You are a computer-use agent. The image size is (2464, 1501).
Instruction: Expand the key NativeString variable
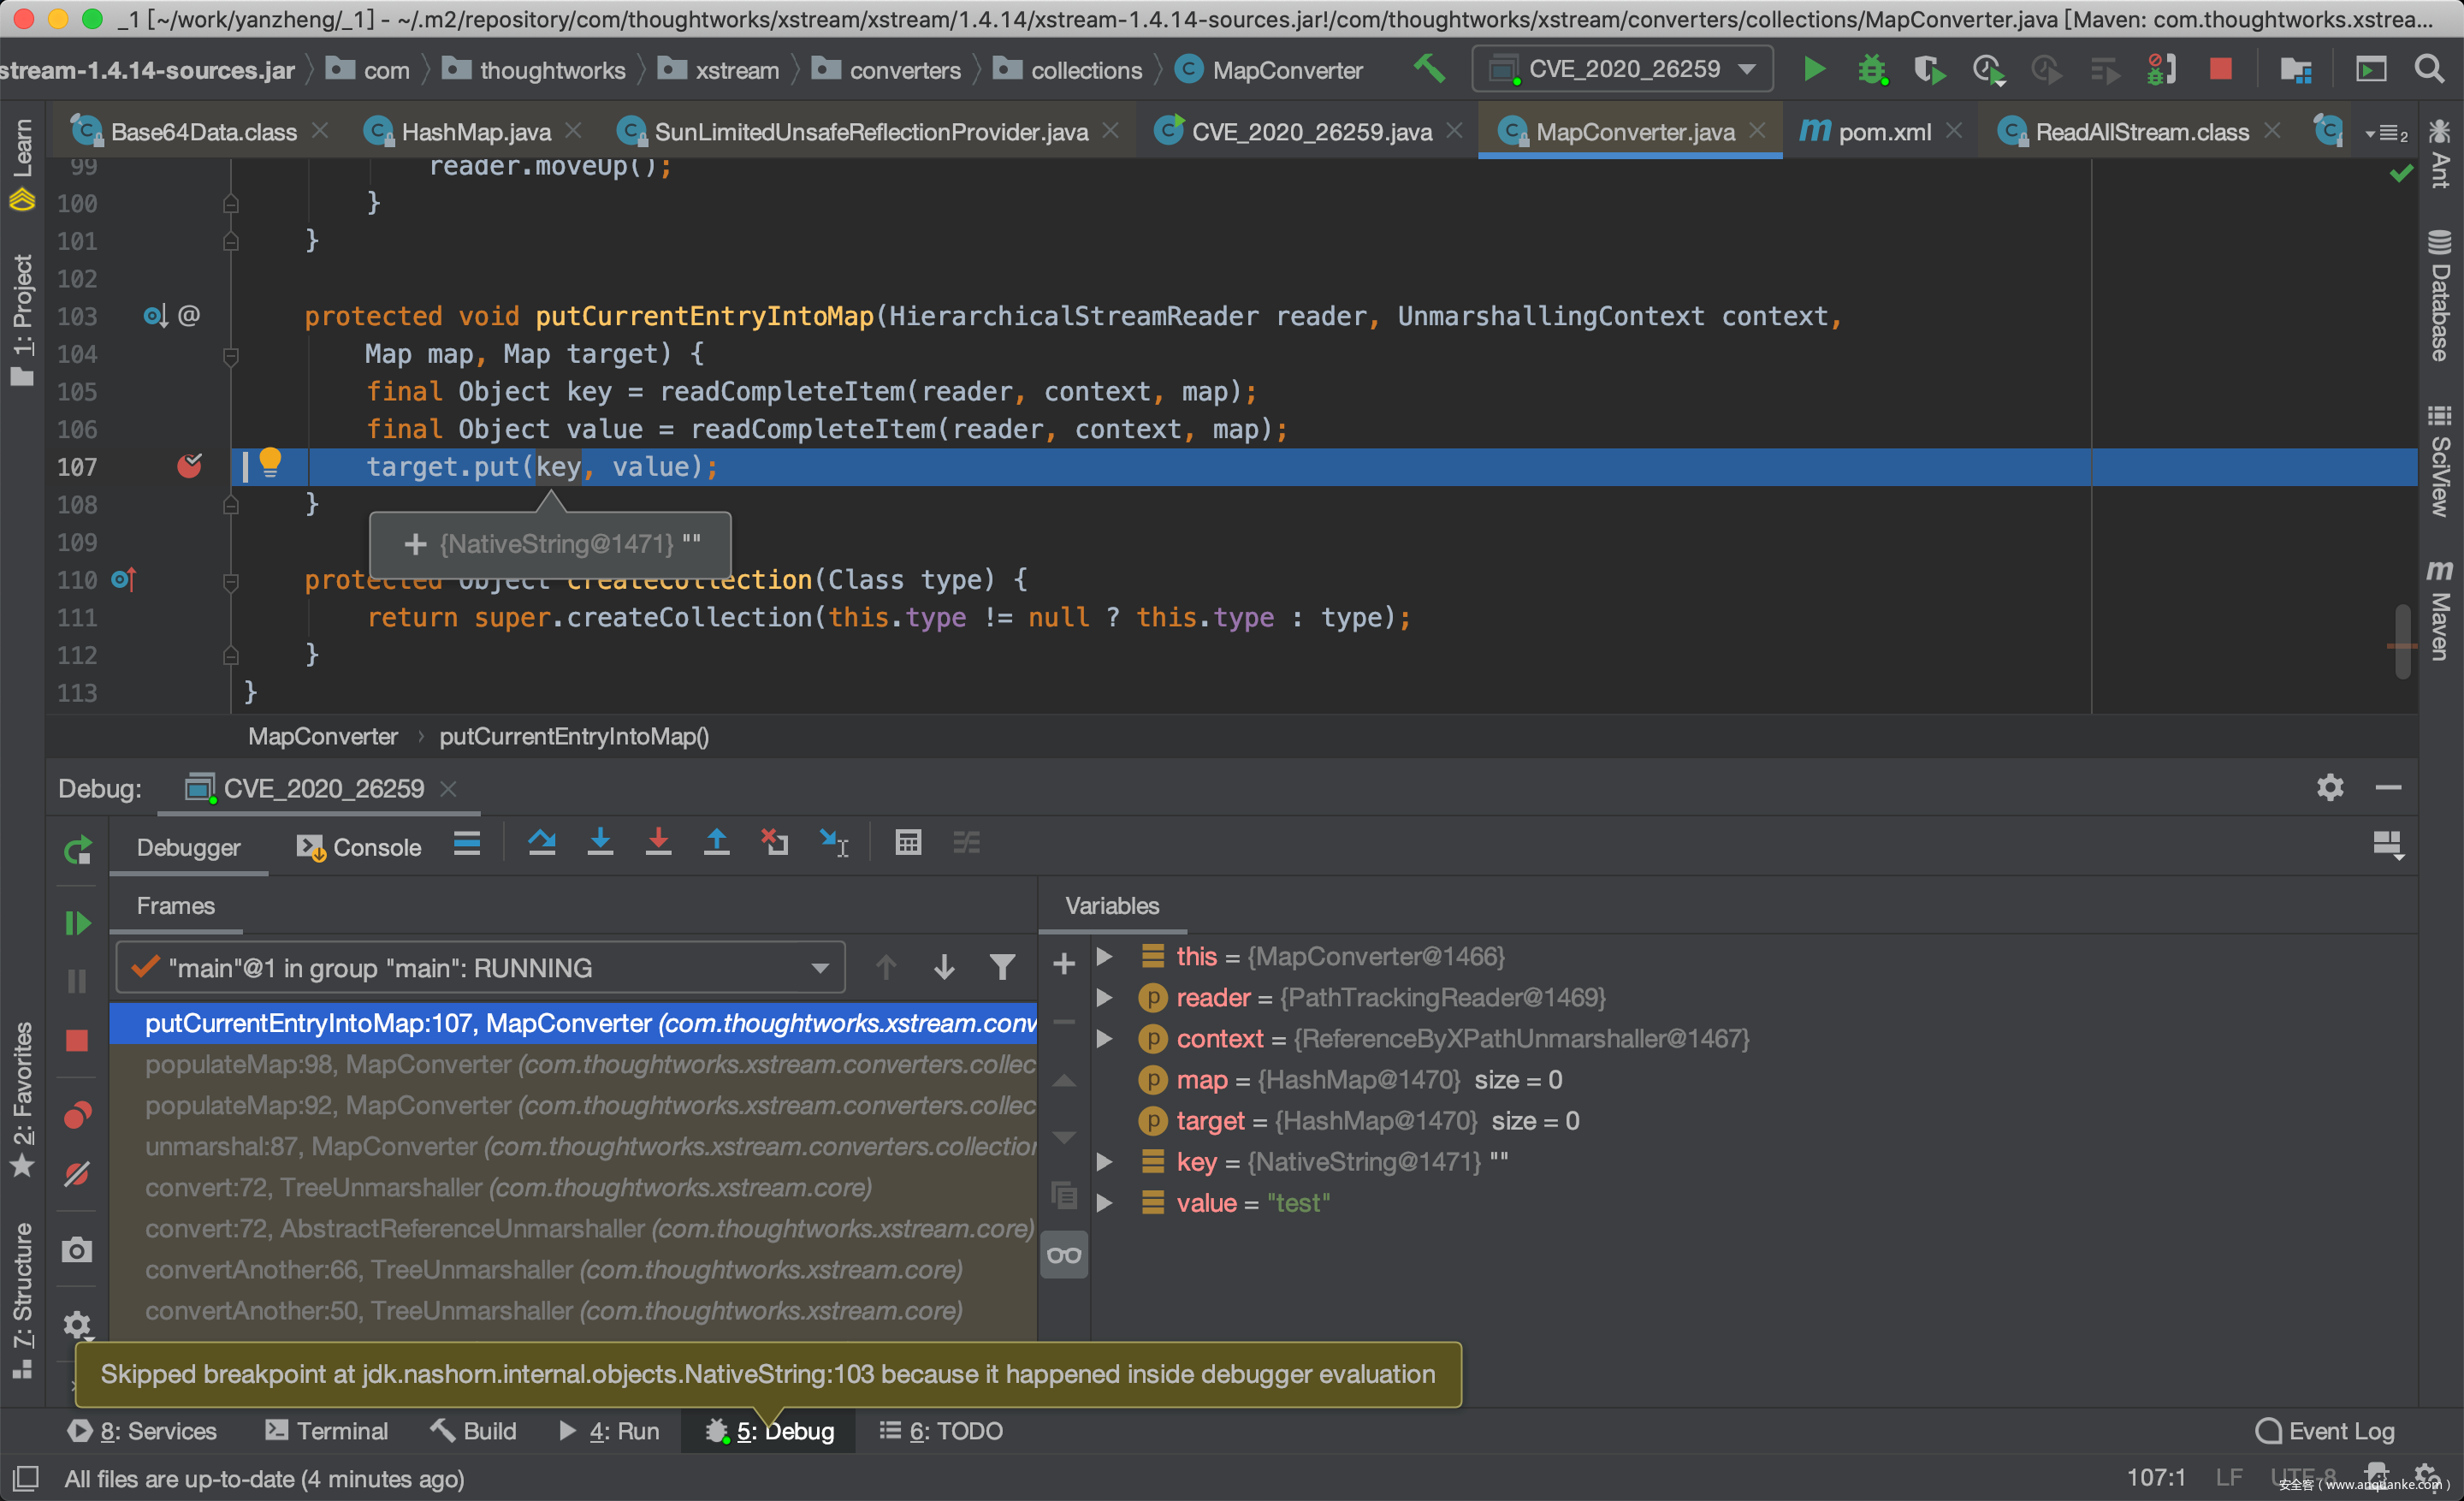tap(1104, 1162)
